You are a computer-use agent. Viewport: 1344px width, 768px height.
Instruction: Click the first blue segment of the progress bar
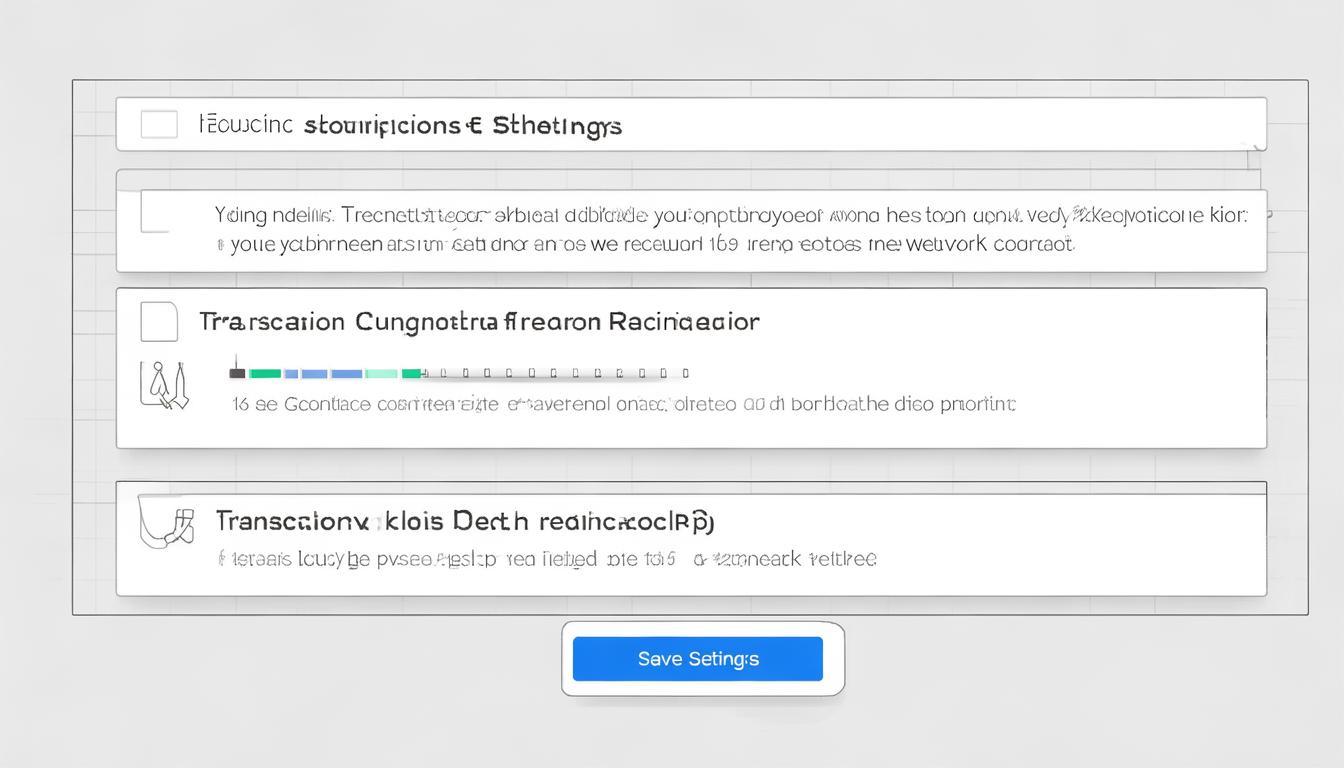click(x=291, y=373)
